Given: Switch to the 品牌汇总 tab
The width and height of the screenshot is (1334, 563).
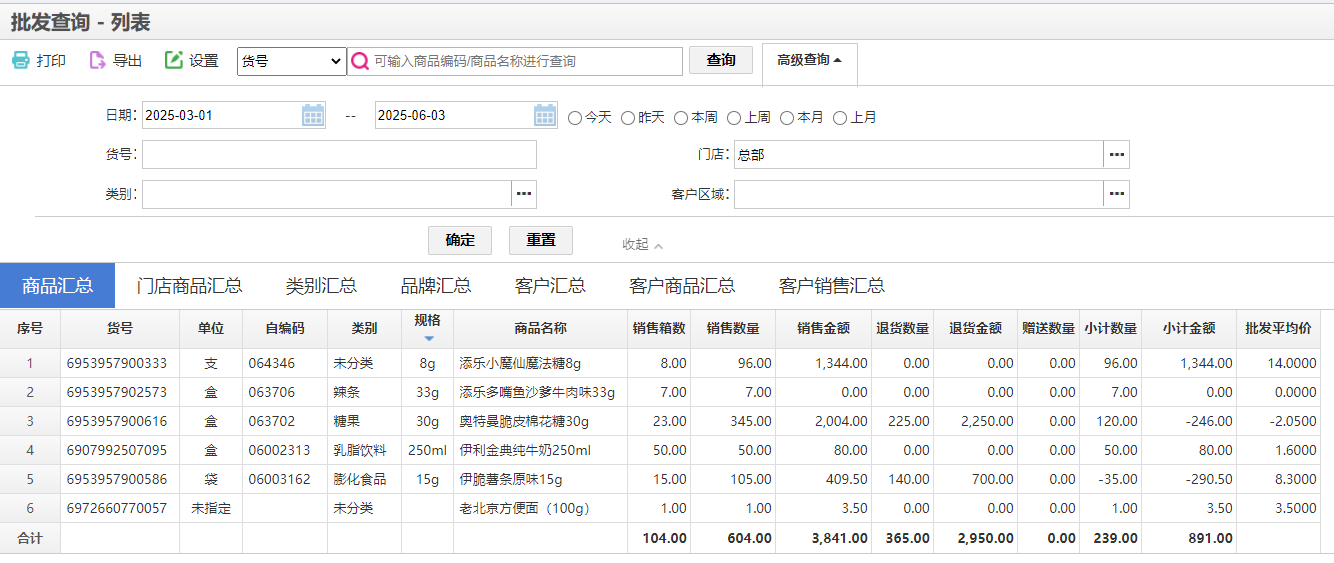Looking at the screenshot, I should point(436,286).
